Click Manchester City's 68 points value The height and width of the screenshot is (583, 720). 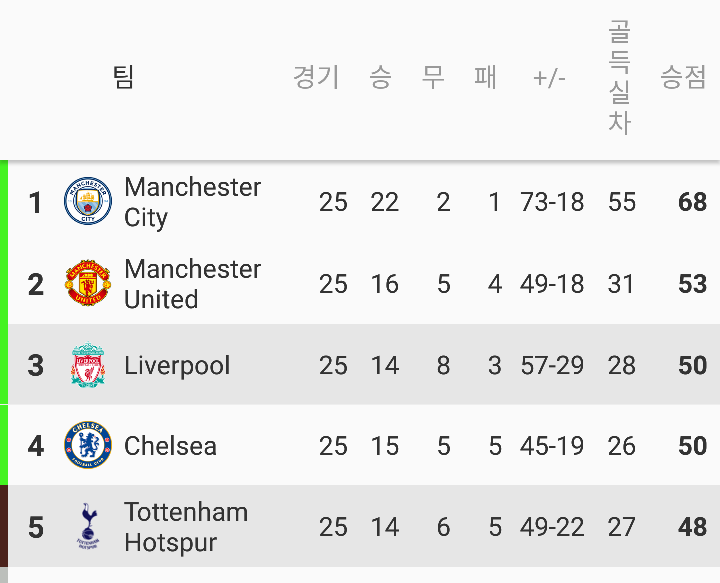[x=692, y=202]
